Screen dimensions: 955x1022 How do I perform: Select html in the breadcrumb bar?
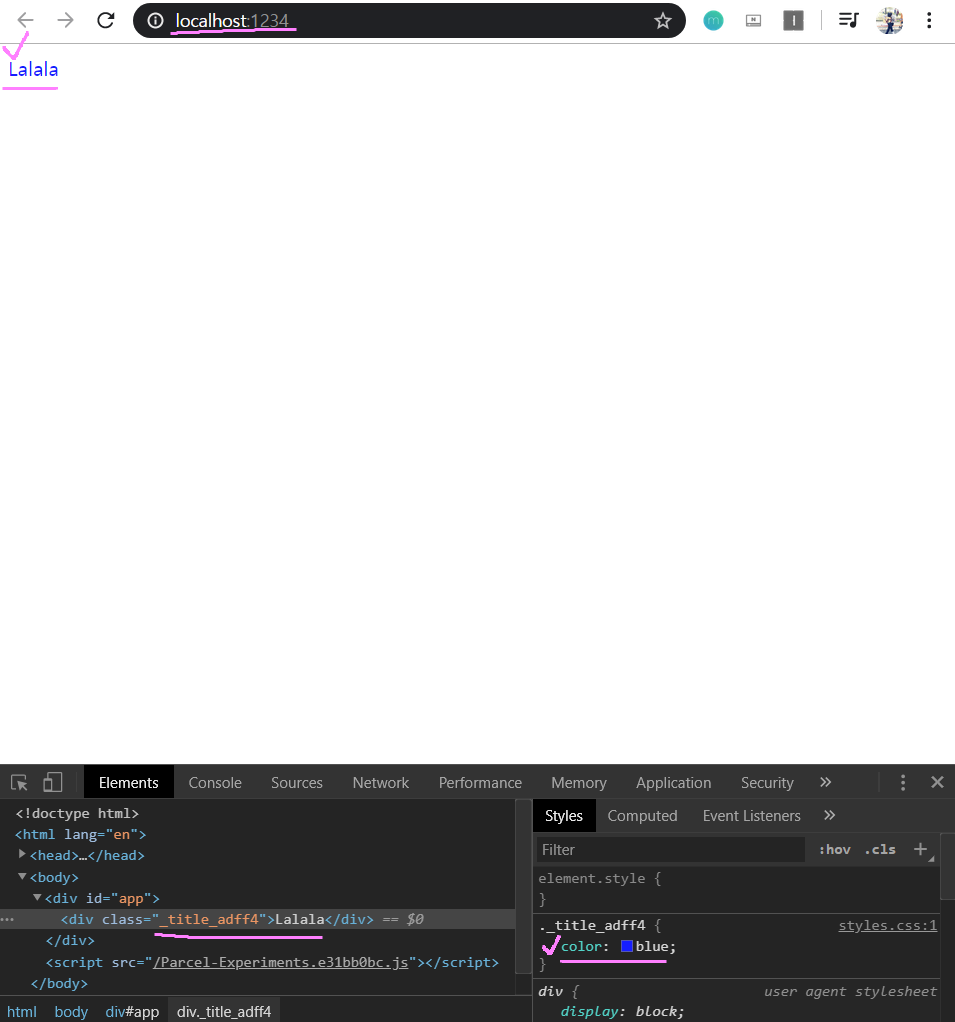pos(22,1011)
